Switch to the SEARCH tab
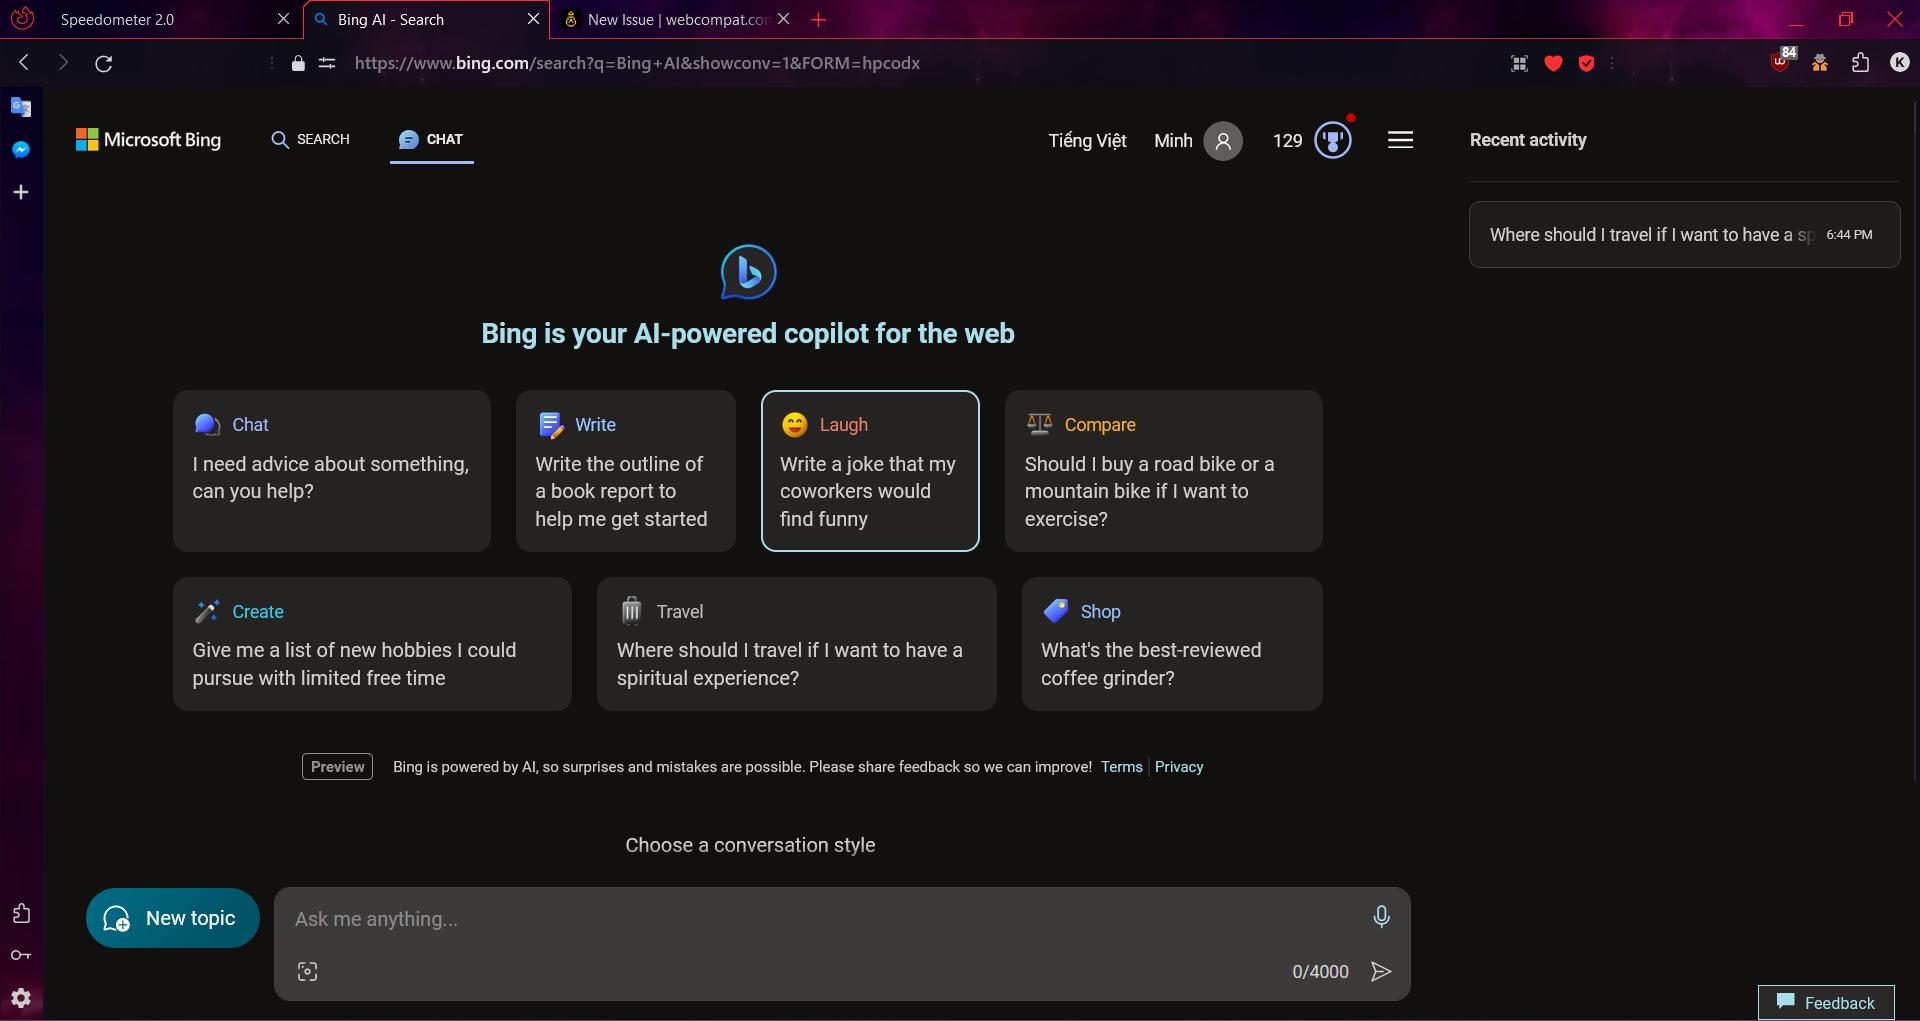This screenshot has height=1021, width=1920. click(311, 140)
